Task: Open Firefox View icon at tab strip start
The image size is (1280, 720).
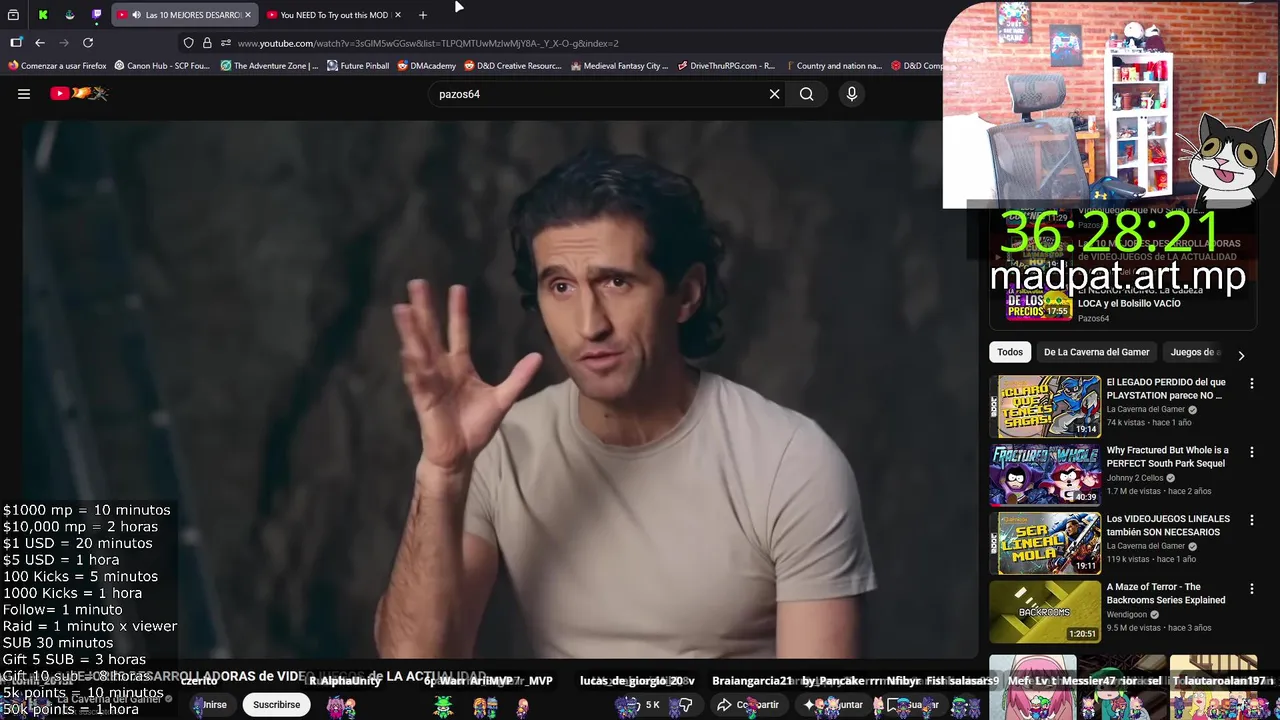Action: pos(14,15)
